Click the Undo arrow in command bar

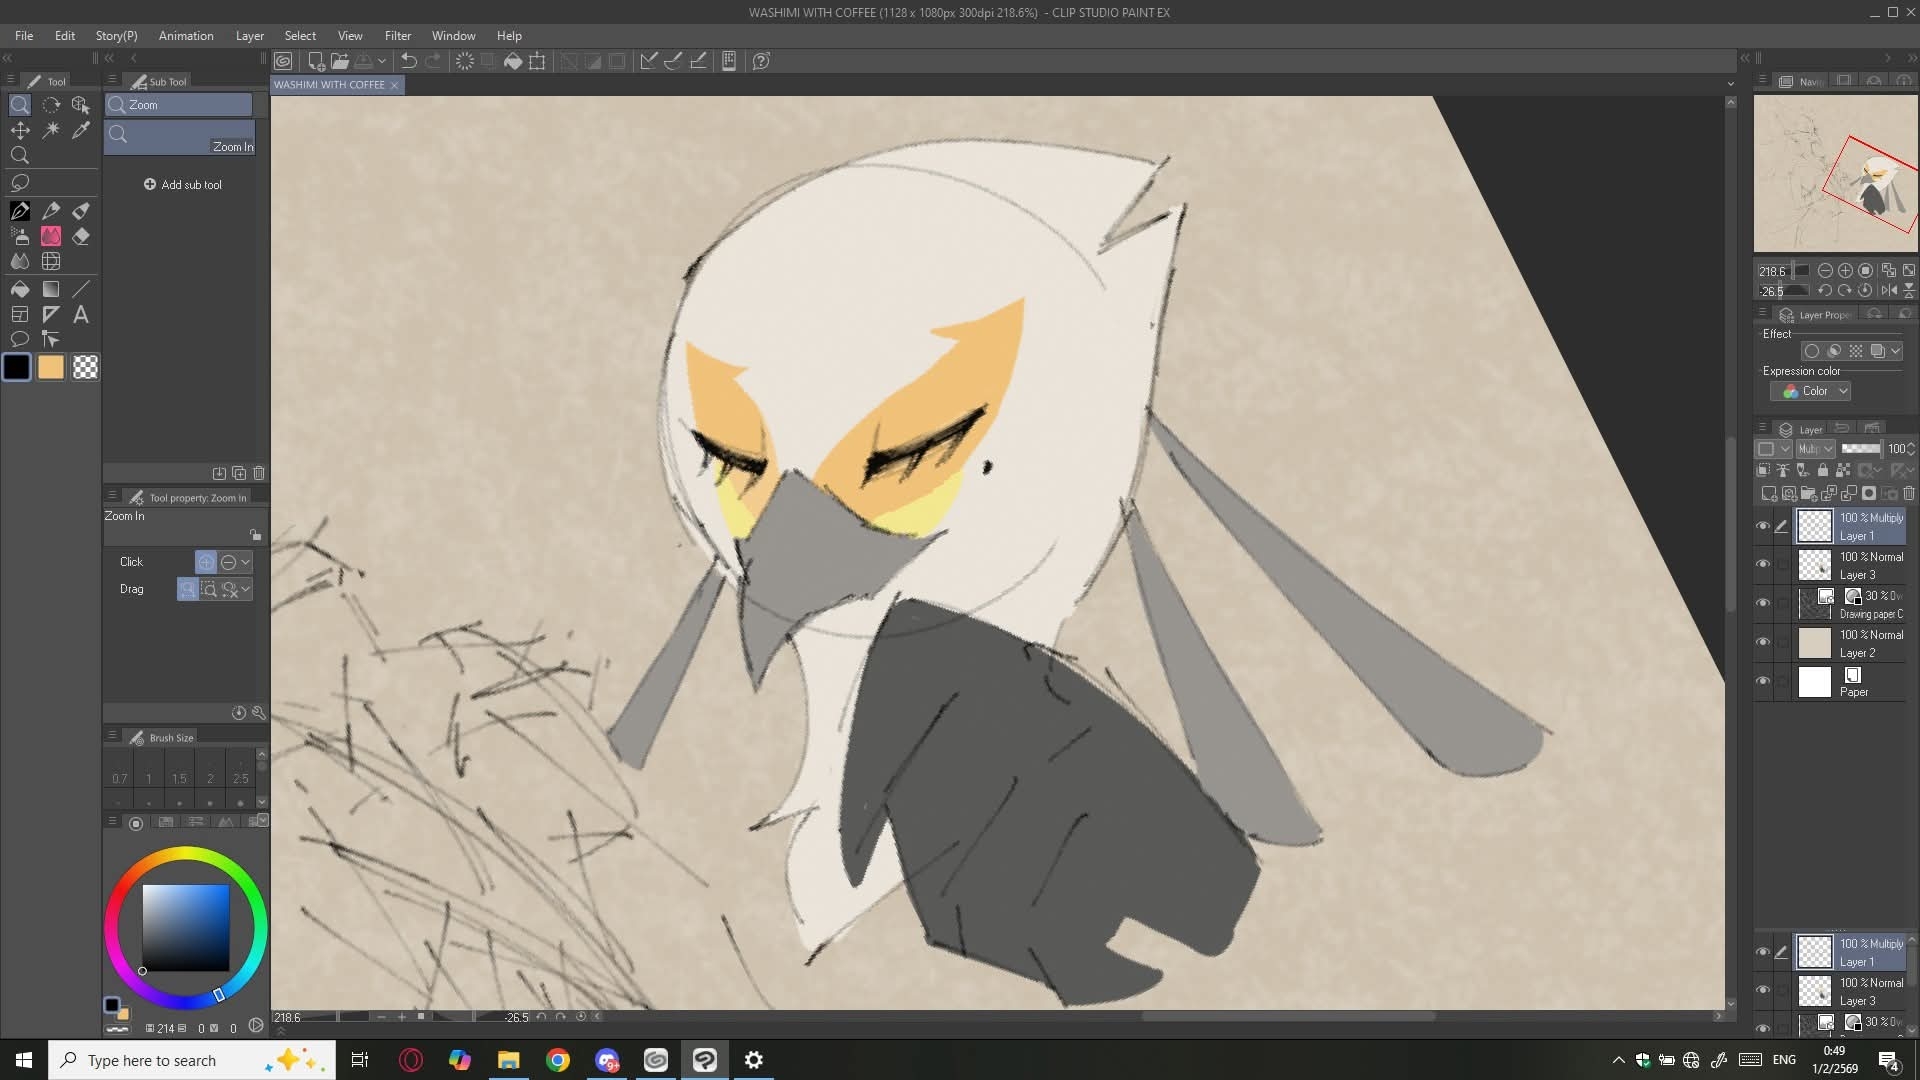409,61
